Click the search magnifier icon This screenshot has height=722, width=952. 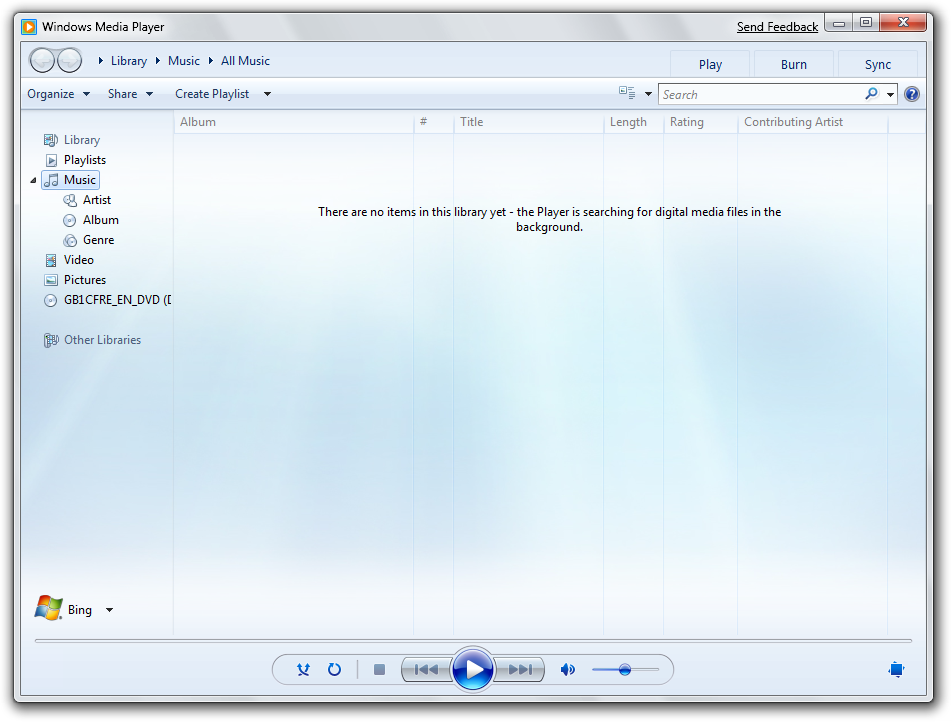click(871, 94)
